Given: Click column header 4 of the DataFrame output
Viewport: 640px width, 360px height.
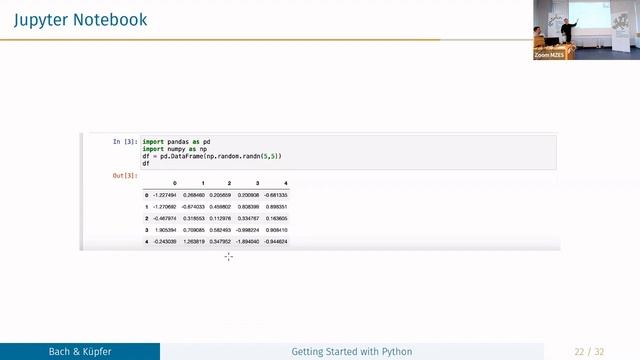Looking at the screenshot, I should pyautogui.click(x=286, y=183).
